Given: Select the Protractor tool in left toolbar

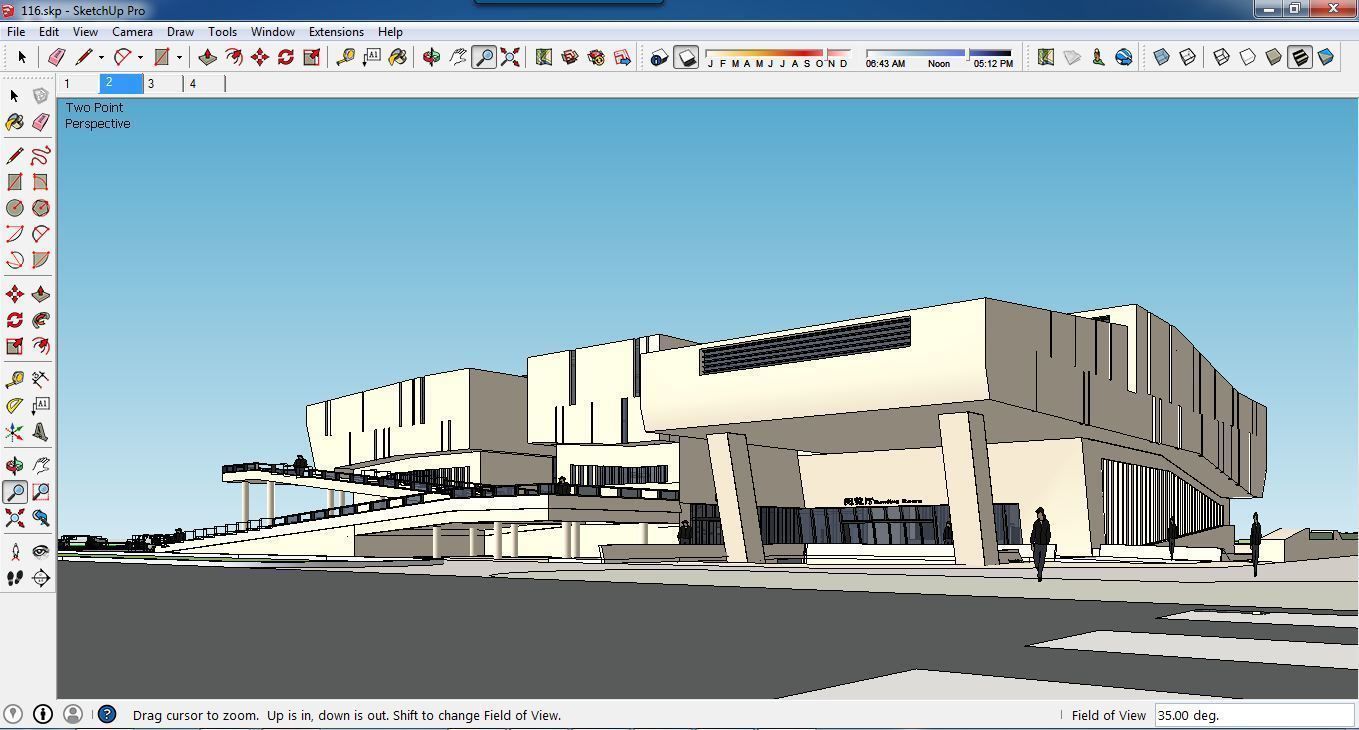Looking at the screenshot, I should tap(14, 406).
